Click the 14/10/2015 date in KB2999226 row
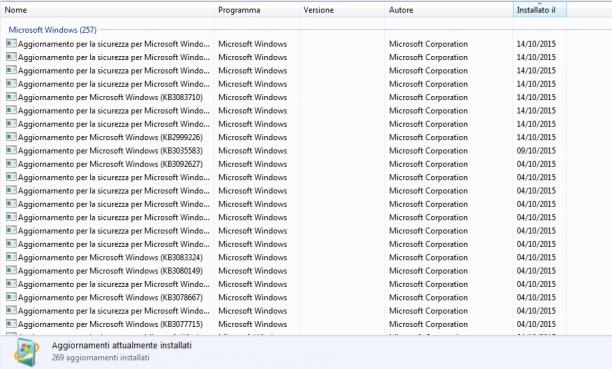612x369 pixels. [536, 137]
